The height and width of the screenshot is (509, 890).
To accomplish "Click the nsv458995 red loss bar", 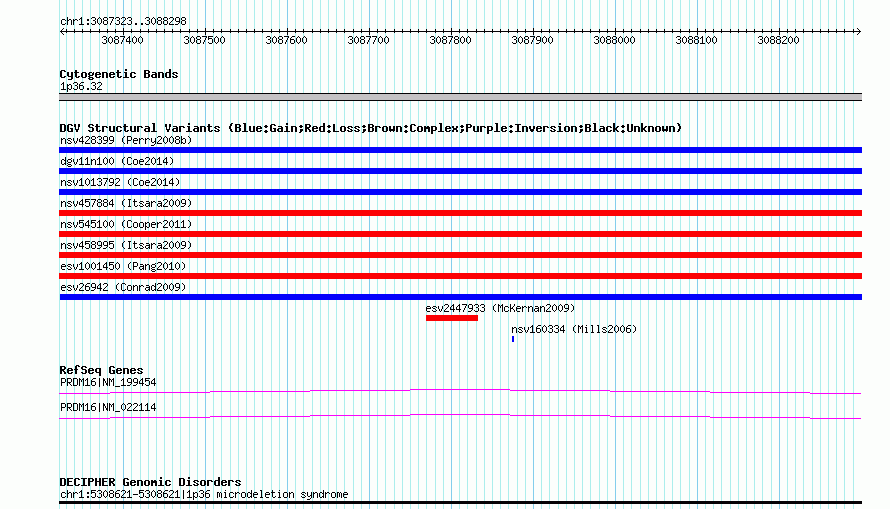I will point(460,255).
